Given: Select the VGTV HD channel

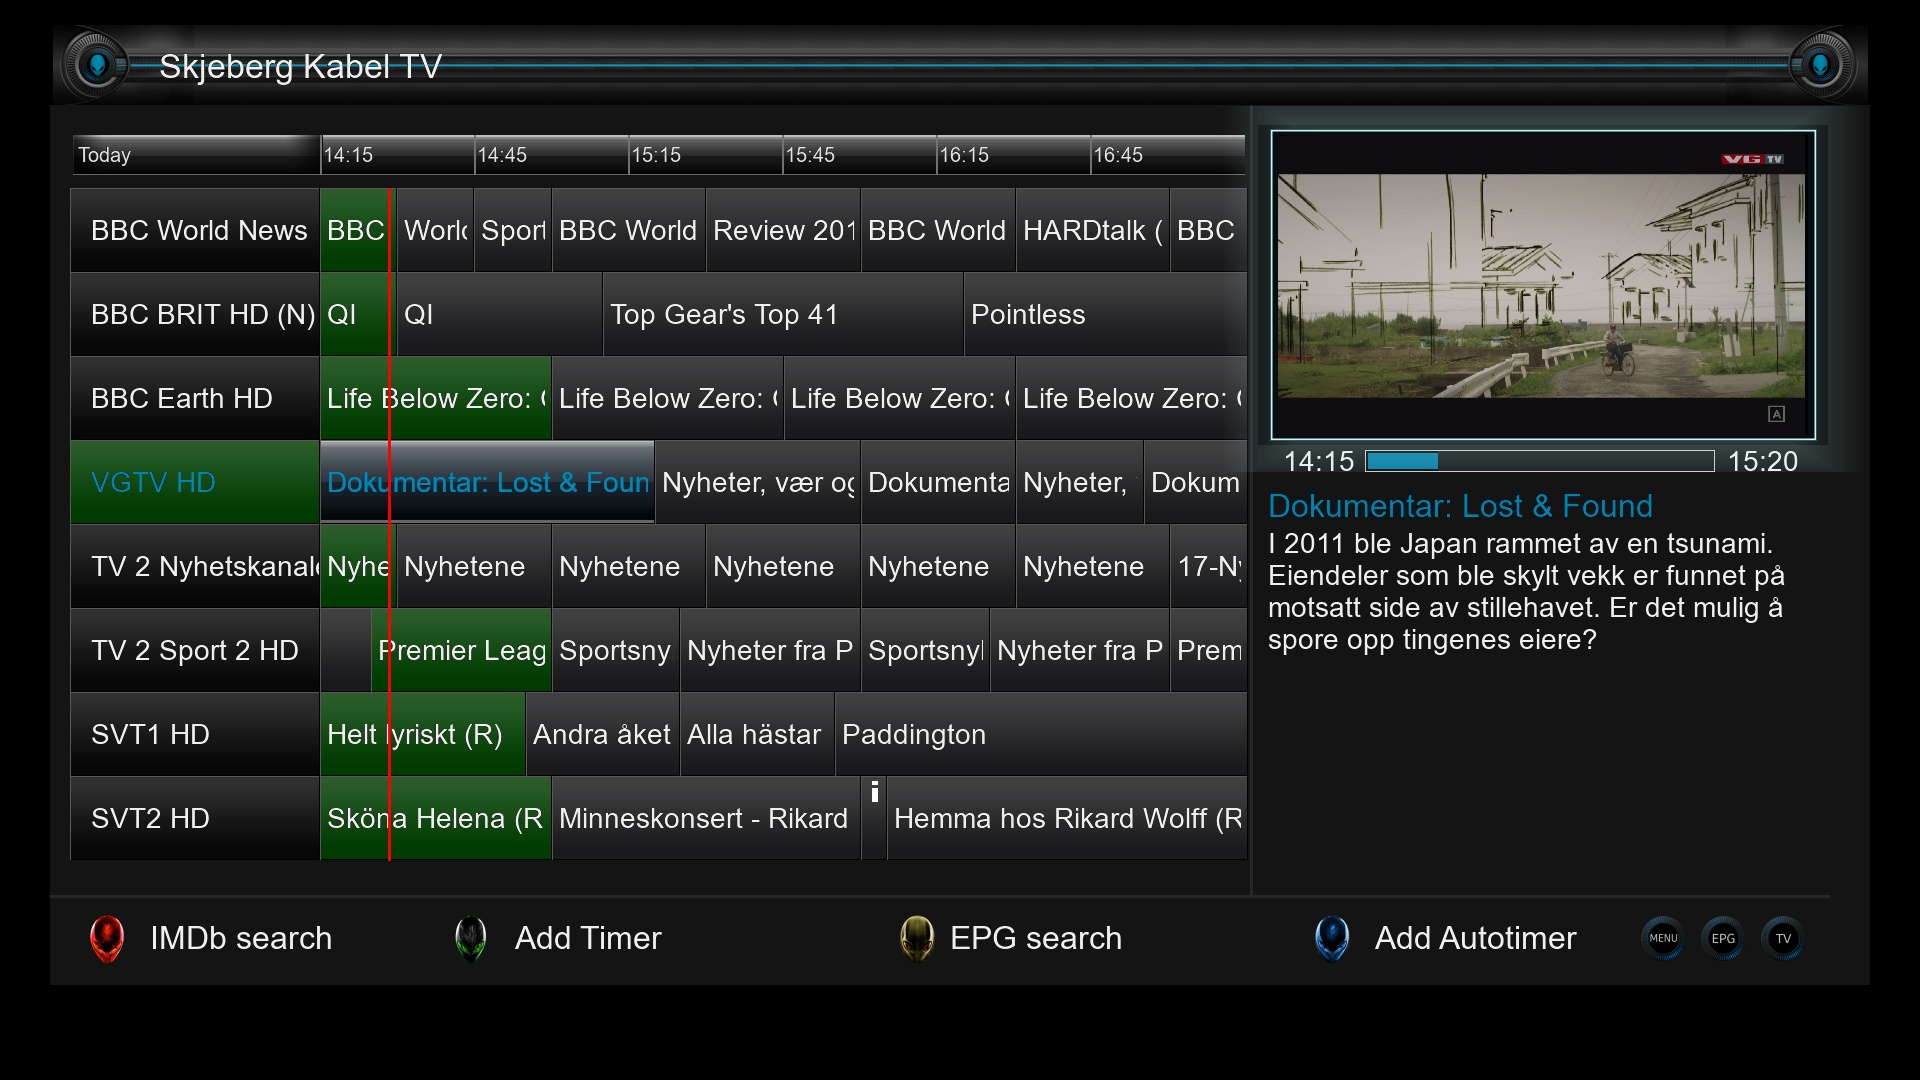Looking at the screenshot, I should [x=195, y=482].
